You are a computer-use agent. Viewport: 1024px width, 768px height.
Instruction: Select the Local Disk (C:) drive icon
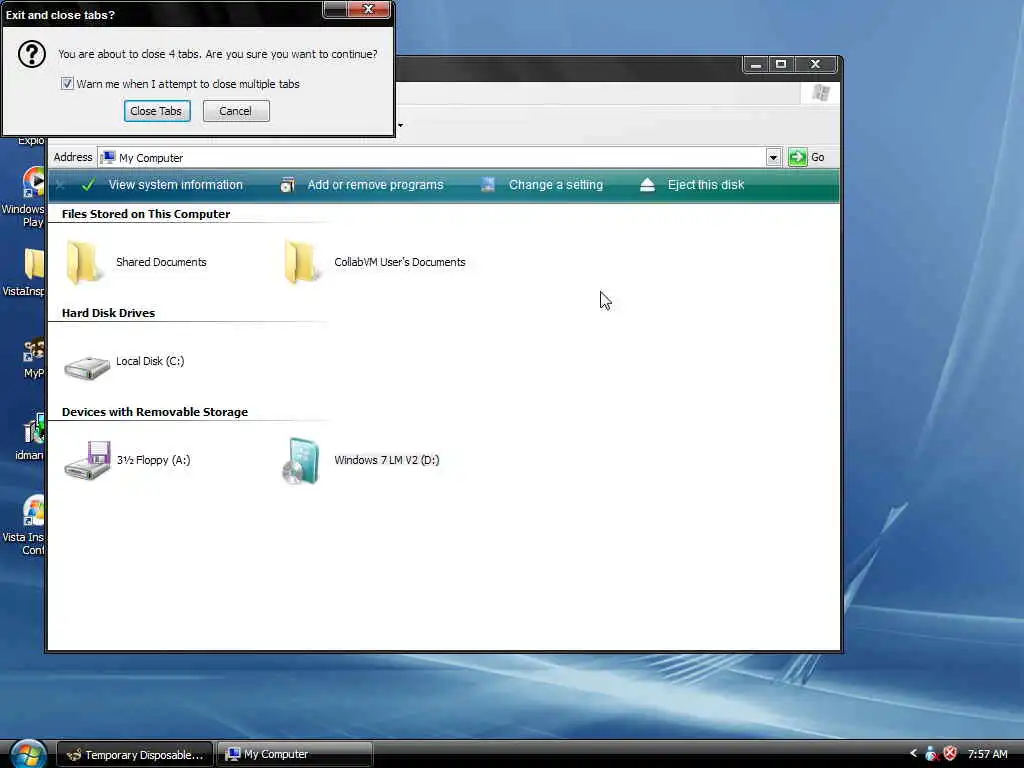[x=87, y=368]
